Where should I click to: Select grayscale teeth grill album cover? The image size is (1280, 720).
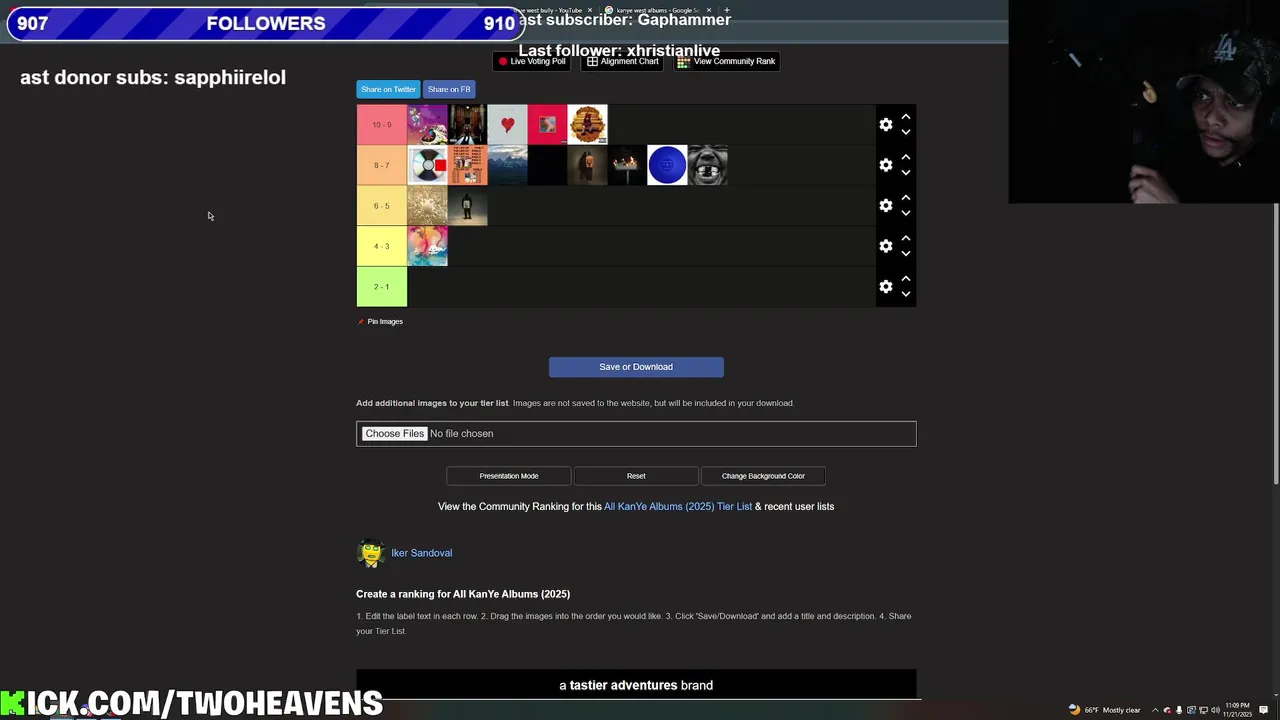[707, 165]
